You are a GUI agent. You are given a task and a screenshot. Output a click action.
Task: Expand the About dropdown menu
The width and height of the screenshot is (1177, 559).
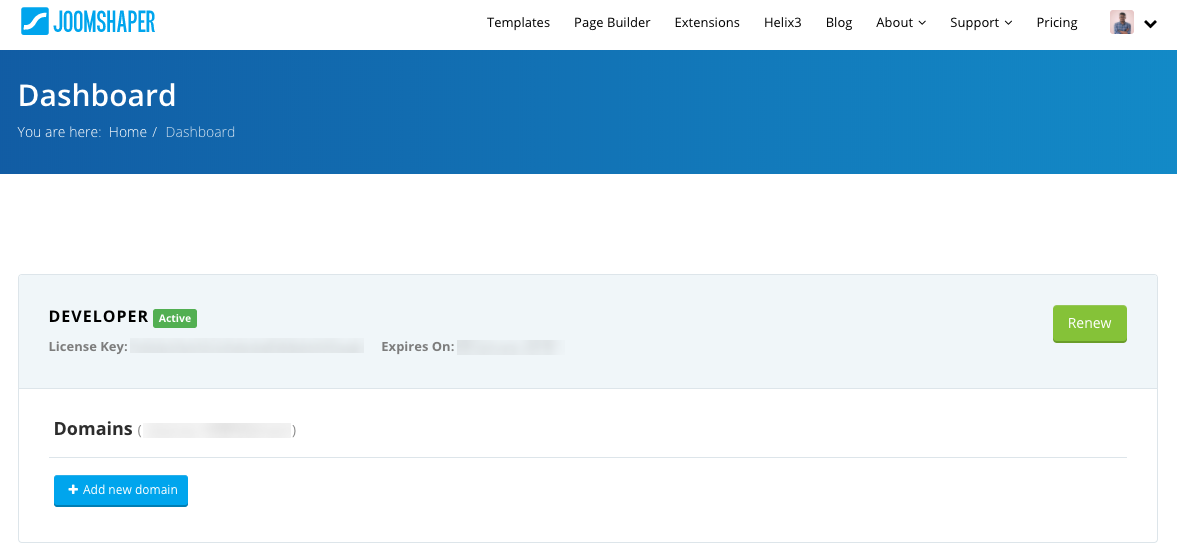(901, 23)
